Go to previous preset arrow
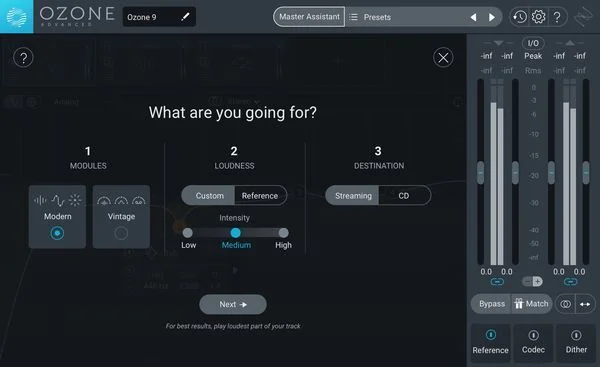Screen dimensions: 600x367 coord(473,17)
